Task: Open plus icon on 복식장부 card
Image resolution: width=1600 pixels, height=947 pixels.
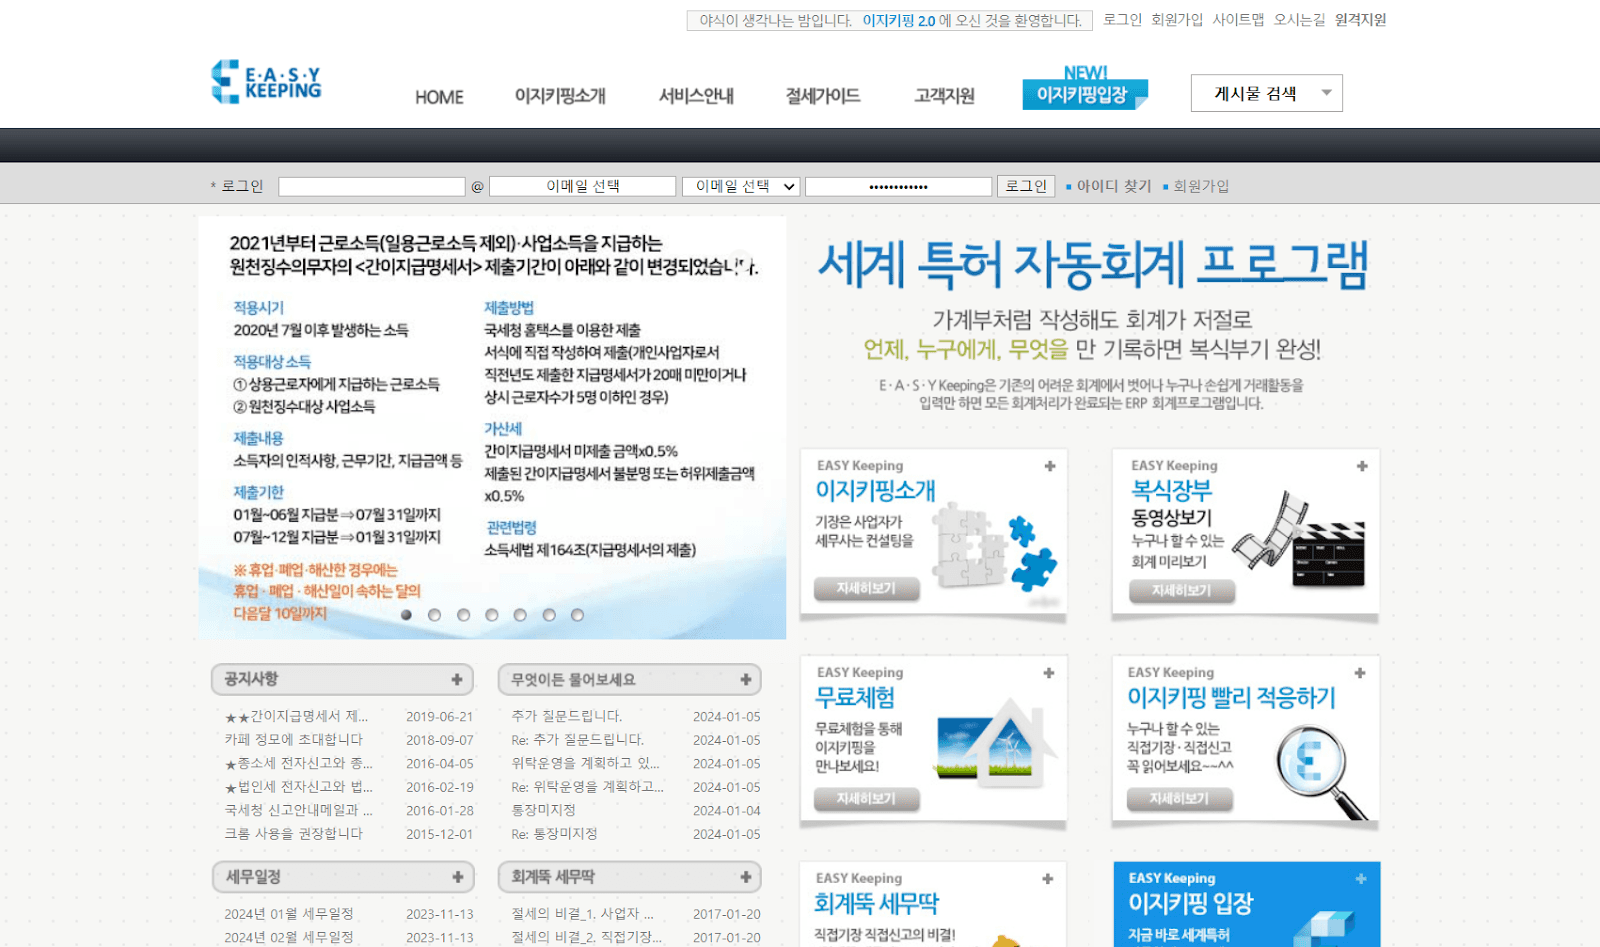Action: (1362, 466)
